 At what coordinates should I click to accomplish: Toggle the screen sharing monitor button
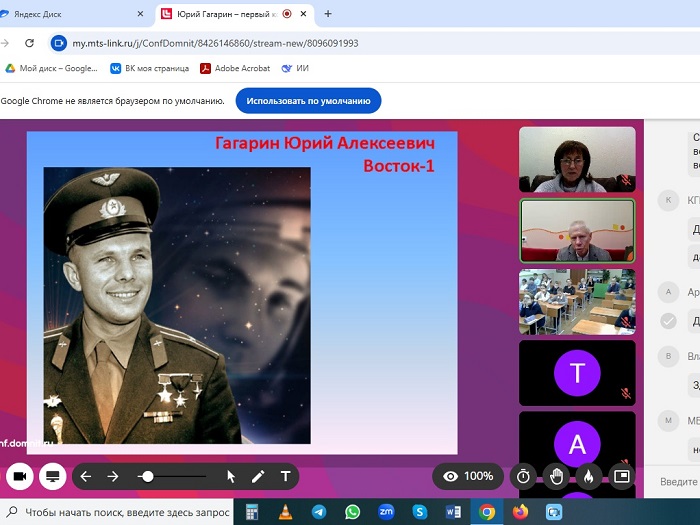[53, 477]
